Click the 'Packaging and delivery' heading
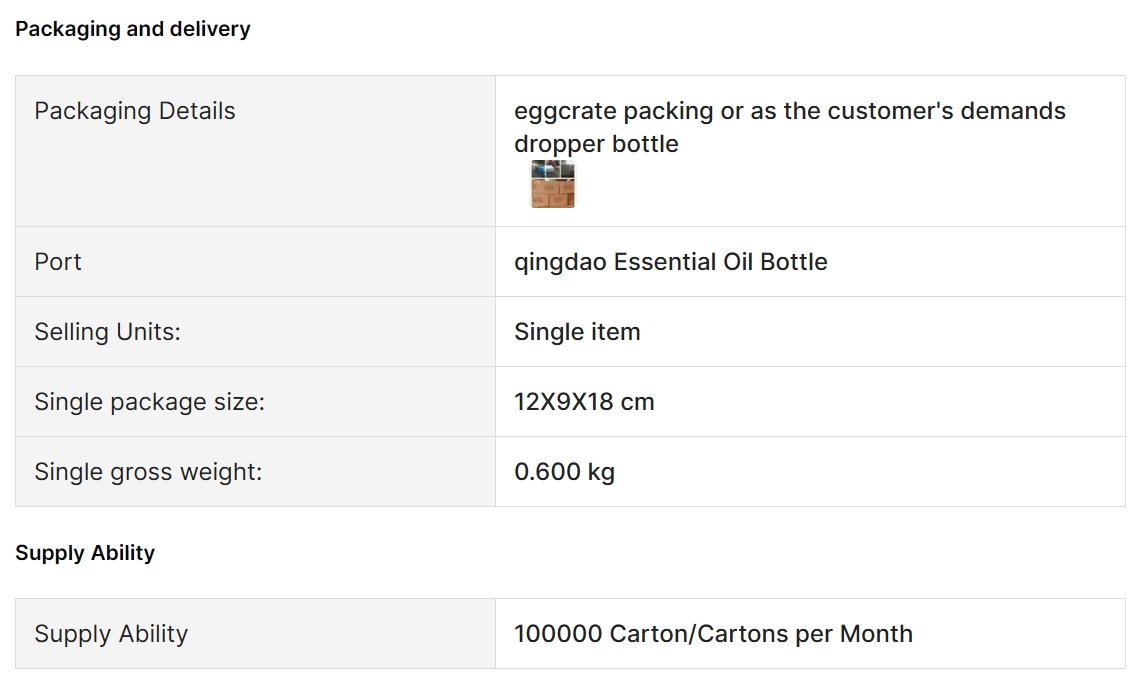The image size is (1143, 685). [x=133, y=29]
